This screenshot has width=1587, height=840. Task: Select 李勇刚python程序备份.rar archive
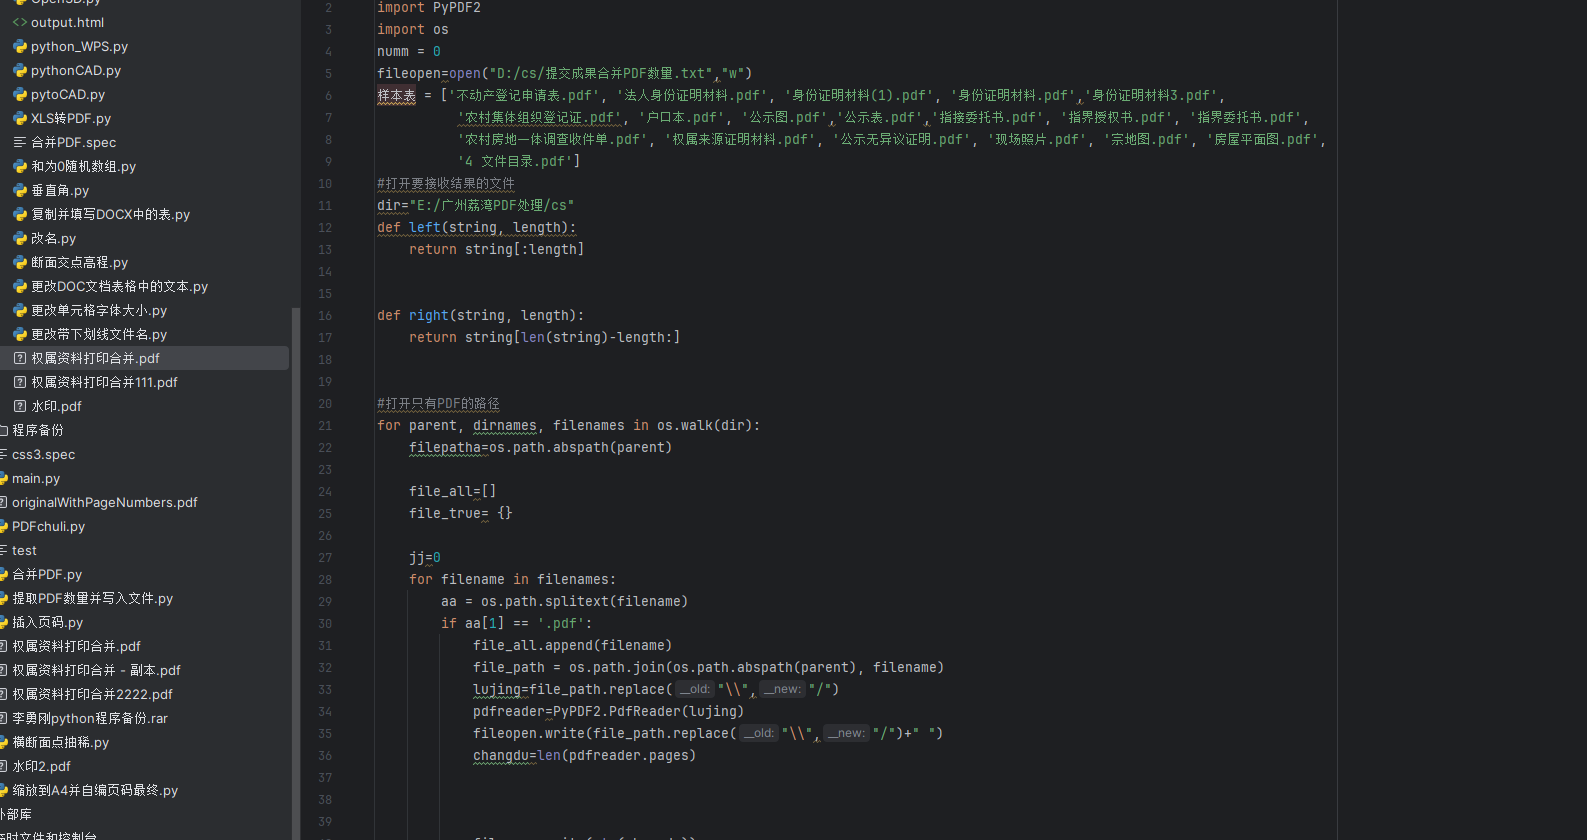tap(90, 718)
